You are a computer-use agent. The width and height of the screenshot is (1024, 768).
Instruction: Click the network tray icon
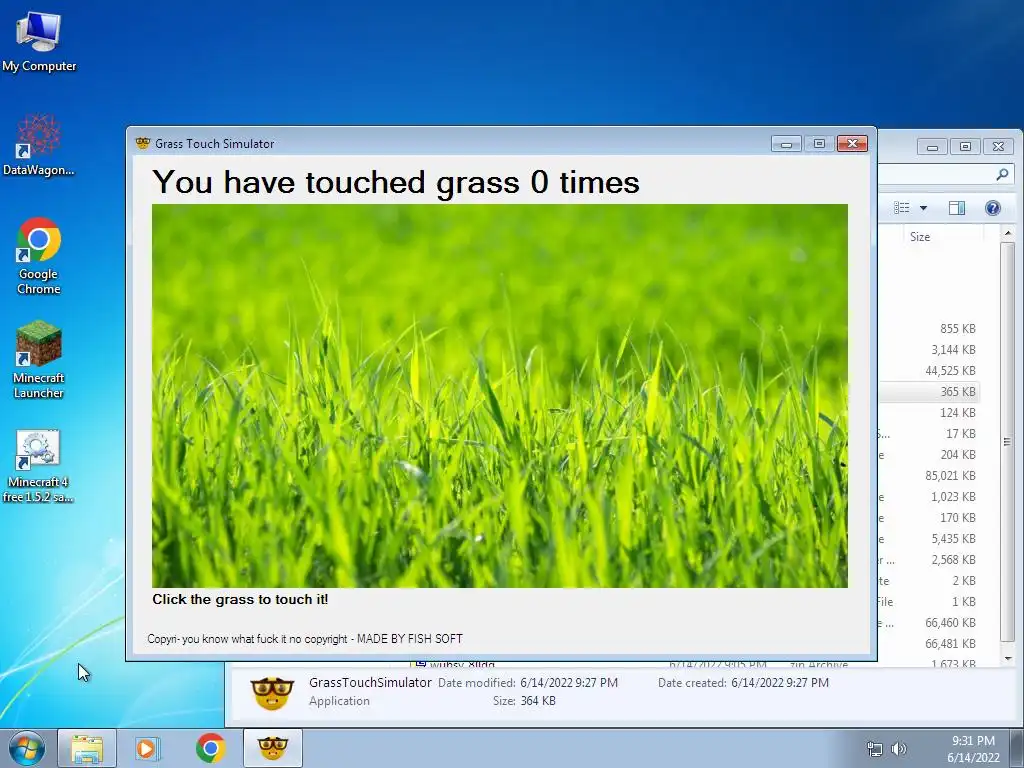click(874, 749)
